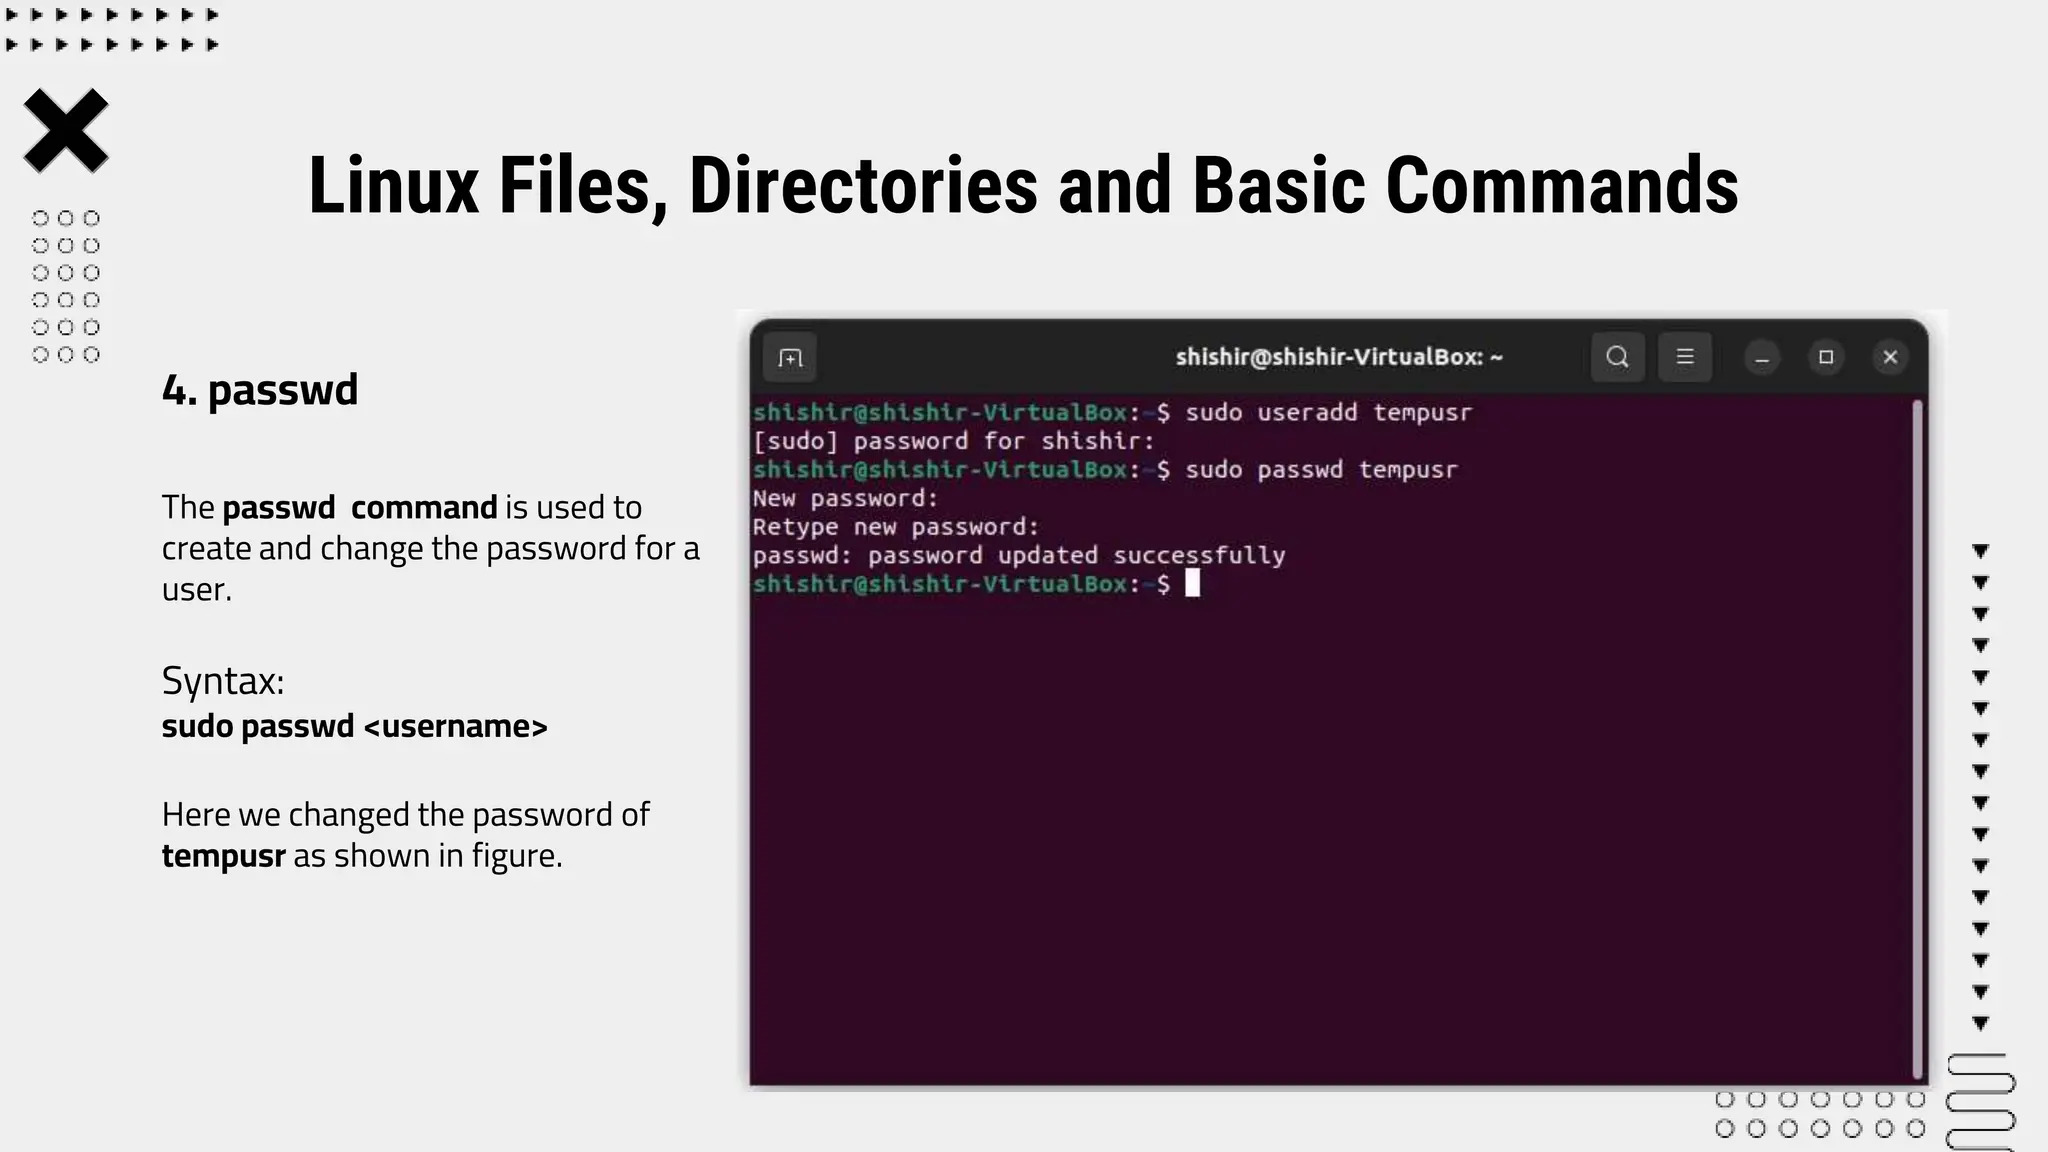Click the large black X mark

pyautogui.click(x=66, y=131)
